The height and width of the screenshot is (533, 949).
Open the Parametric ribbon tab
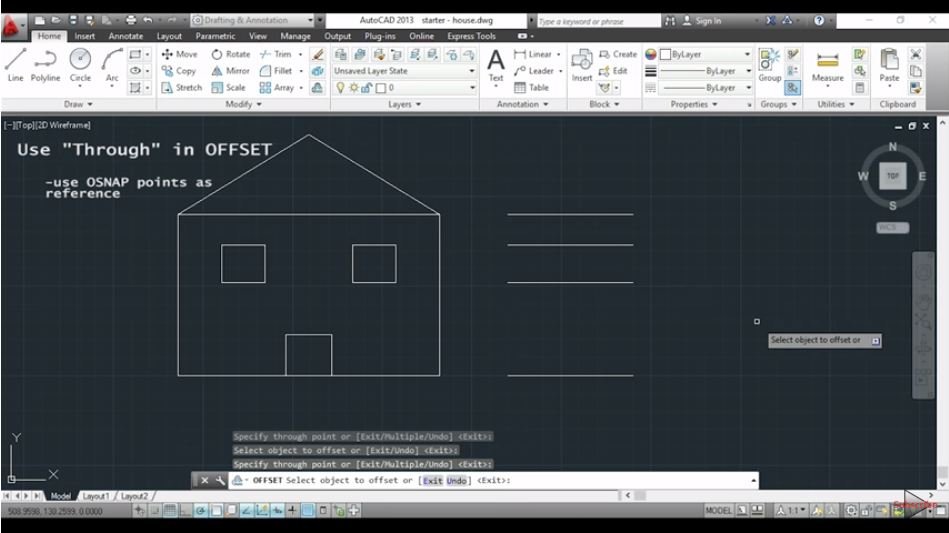215,36
